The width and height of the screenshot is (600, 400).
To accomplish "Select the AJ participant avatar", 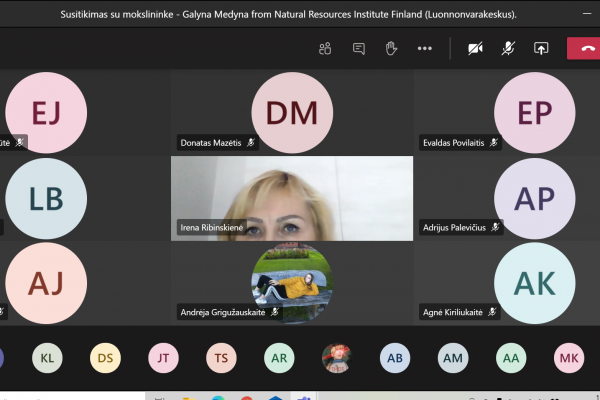I will pos(46,283).
